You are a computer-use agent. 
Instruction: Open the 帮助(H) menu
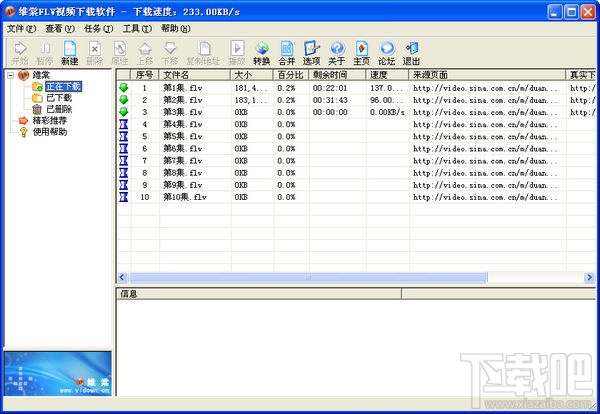176,29
